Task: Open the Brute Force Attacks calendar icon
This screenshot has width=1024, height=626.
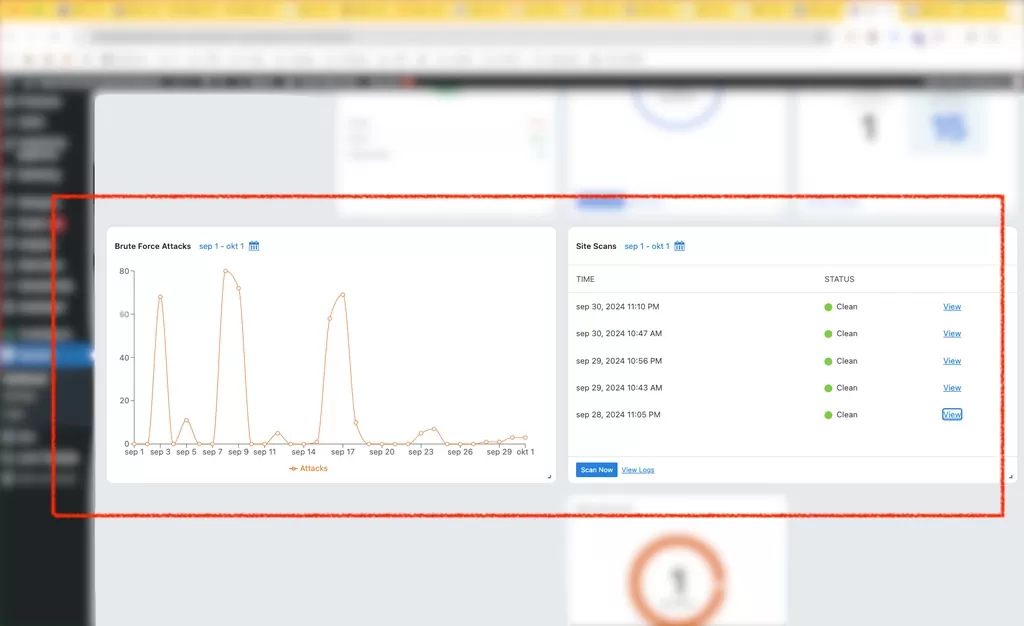Action: pyautogui.click(x=254, y=246)
